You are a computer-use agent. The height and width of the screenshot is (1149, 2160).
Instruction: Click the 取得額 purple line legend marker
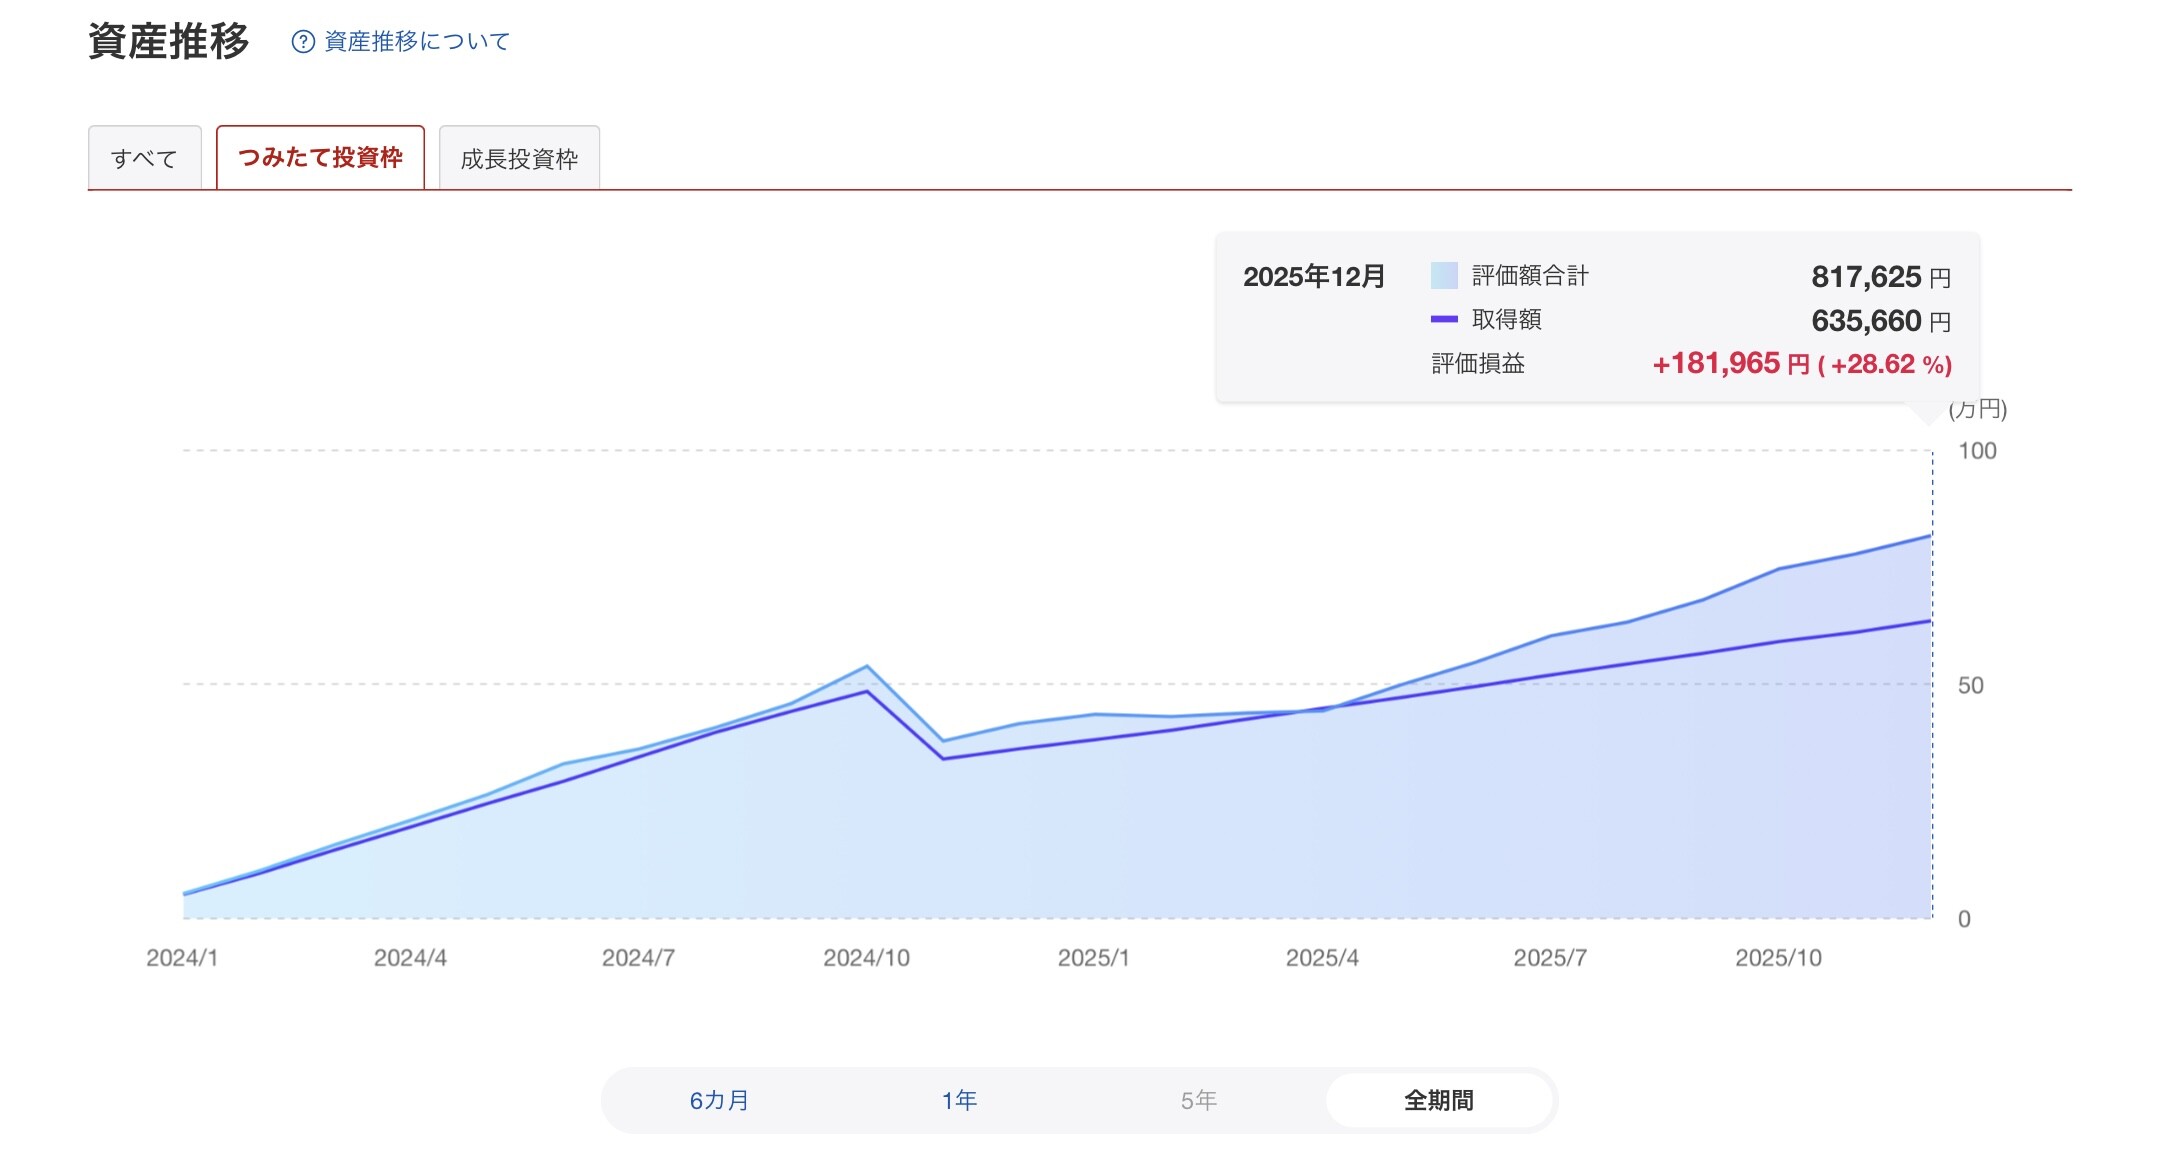coord(1444,320)
